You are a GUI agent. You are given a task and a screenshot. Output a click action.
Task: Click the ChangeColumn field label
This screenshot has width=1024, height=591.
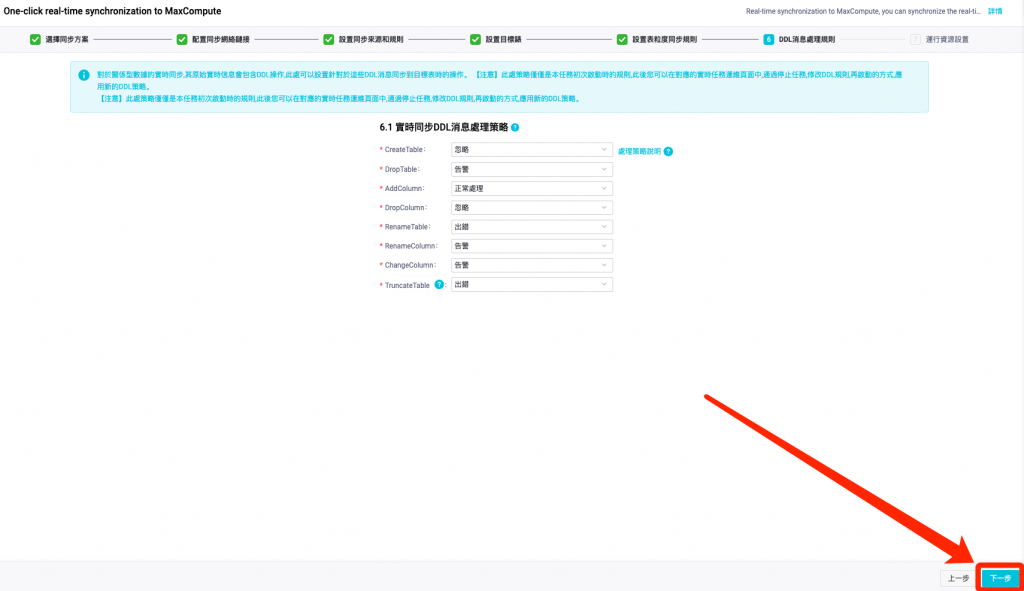pos(410,265)
